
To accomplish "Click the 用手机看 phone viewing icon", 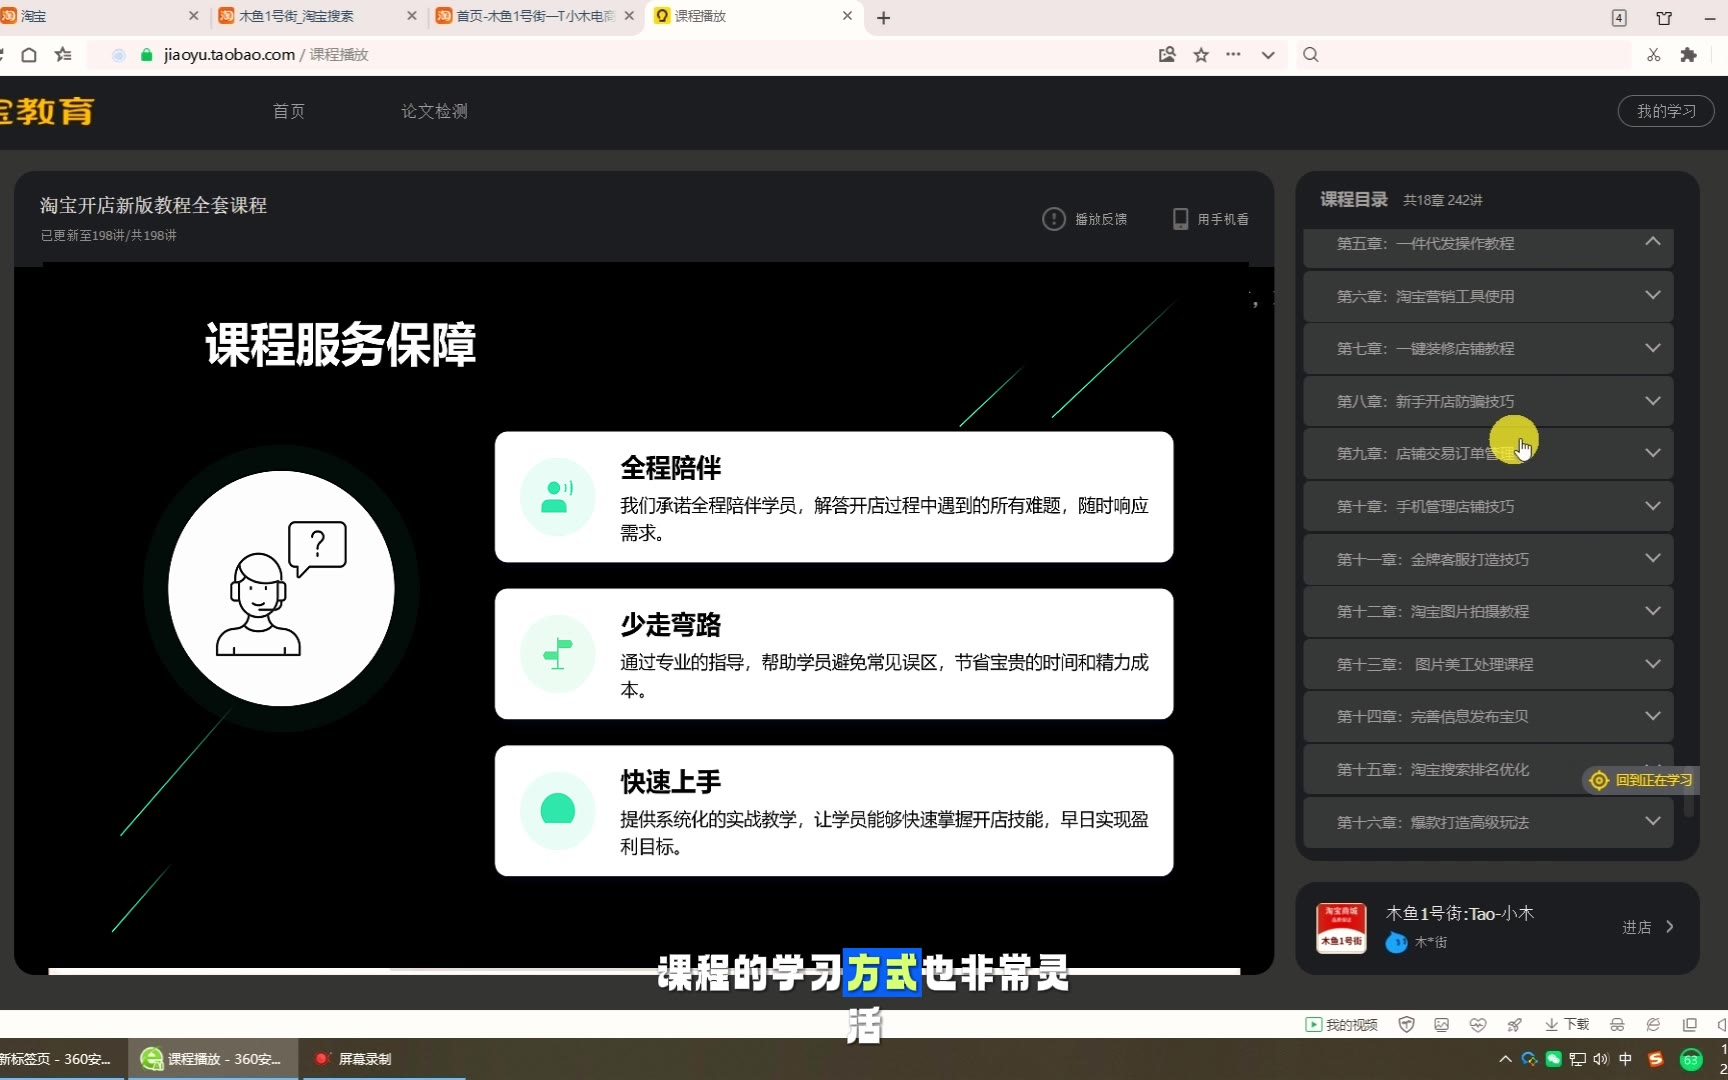I will (x=1180, y=219).
